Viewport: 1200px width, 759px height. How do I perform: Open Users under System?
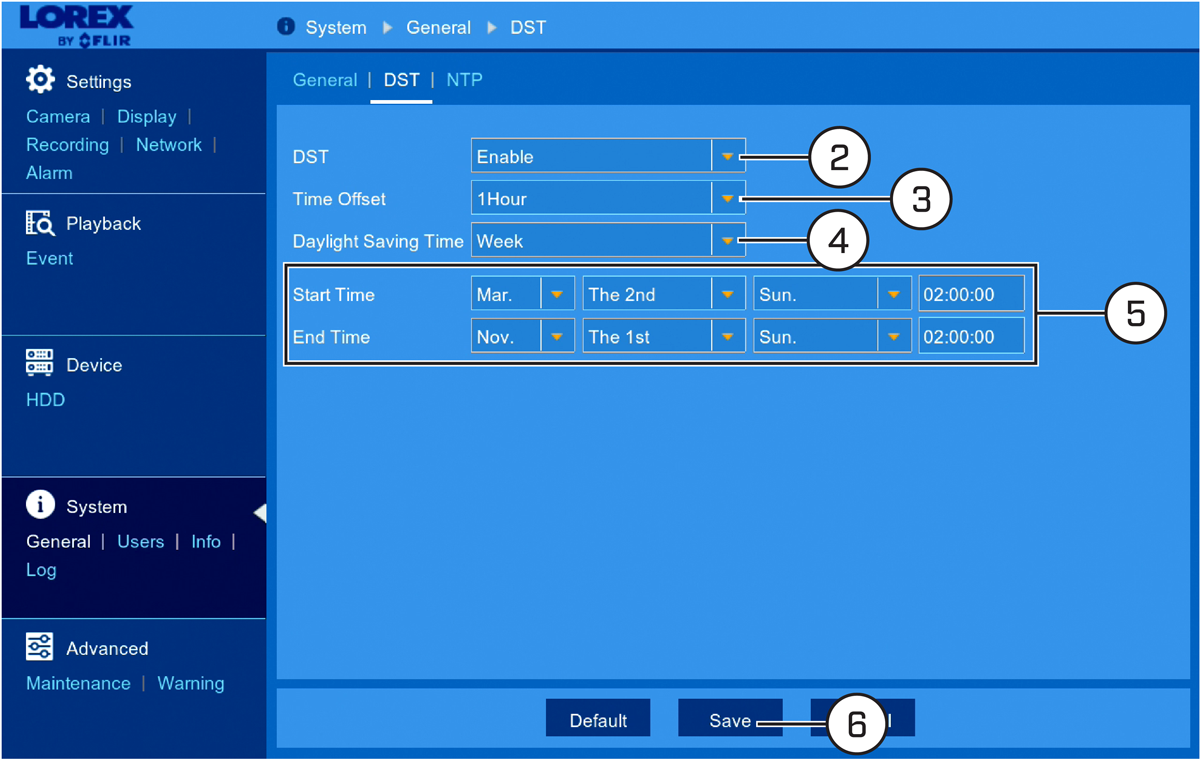(140, 542)
